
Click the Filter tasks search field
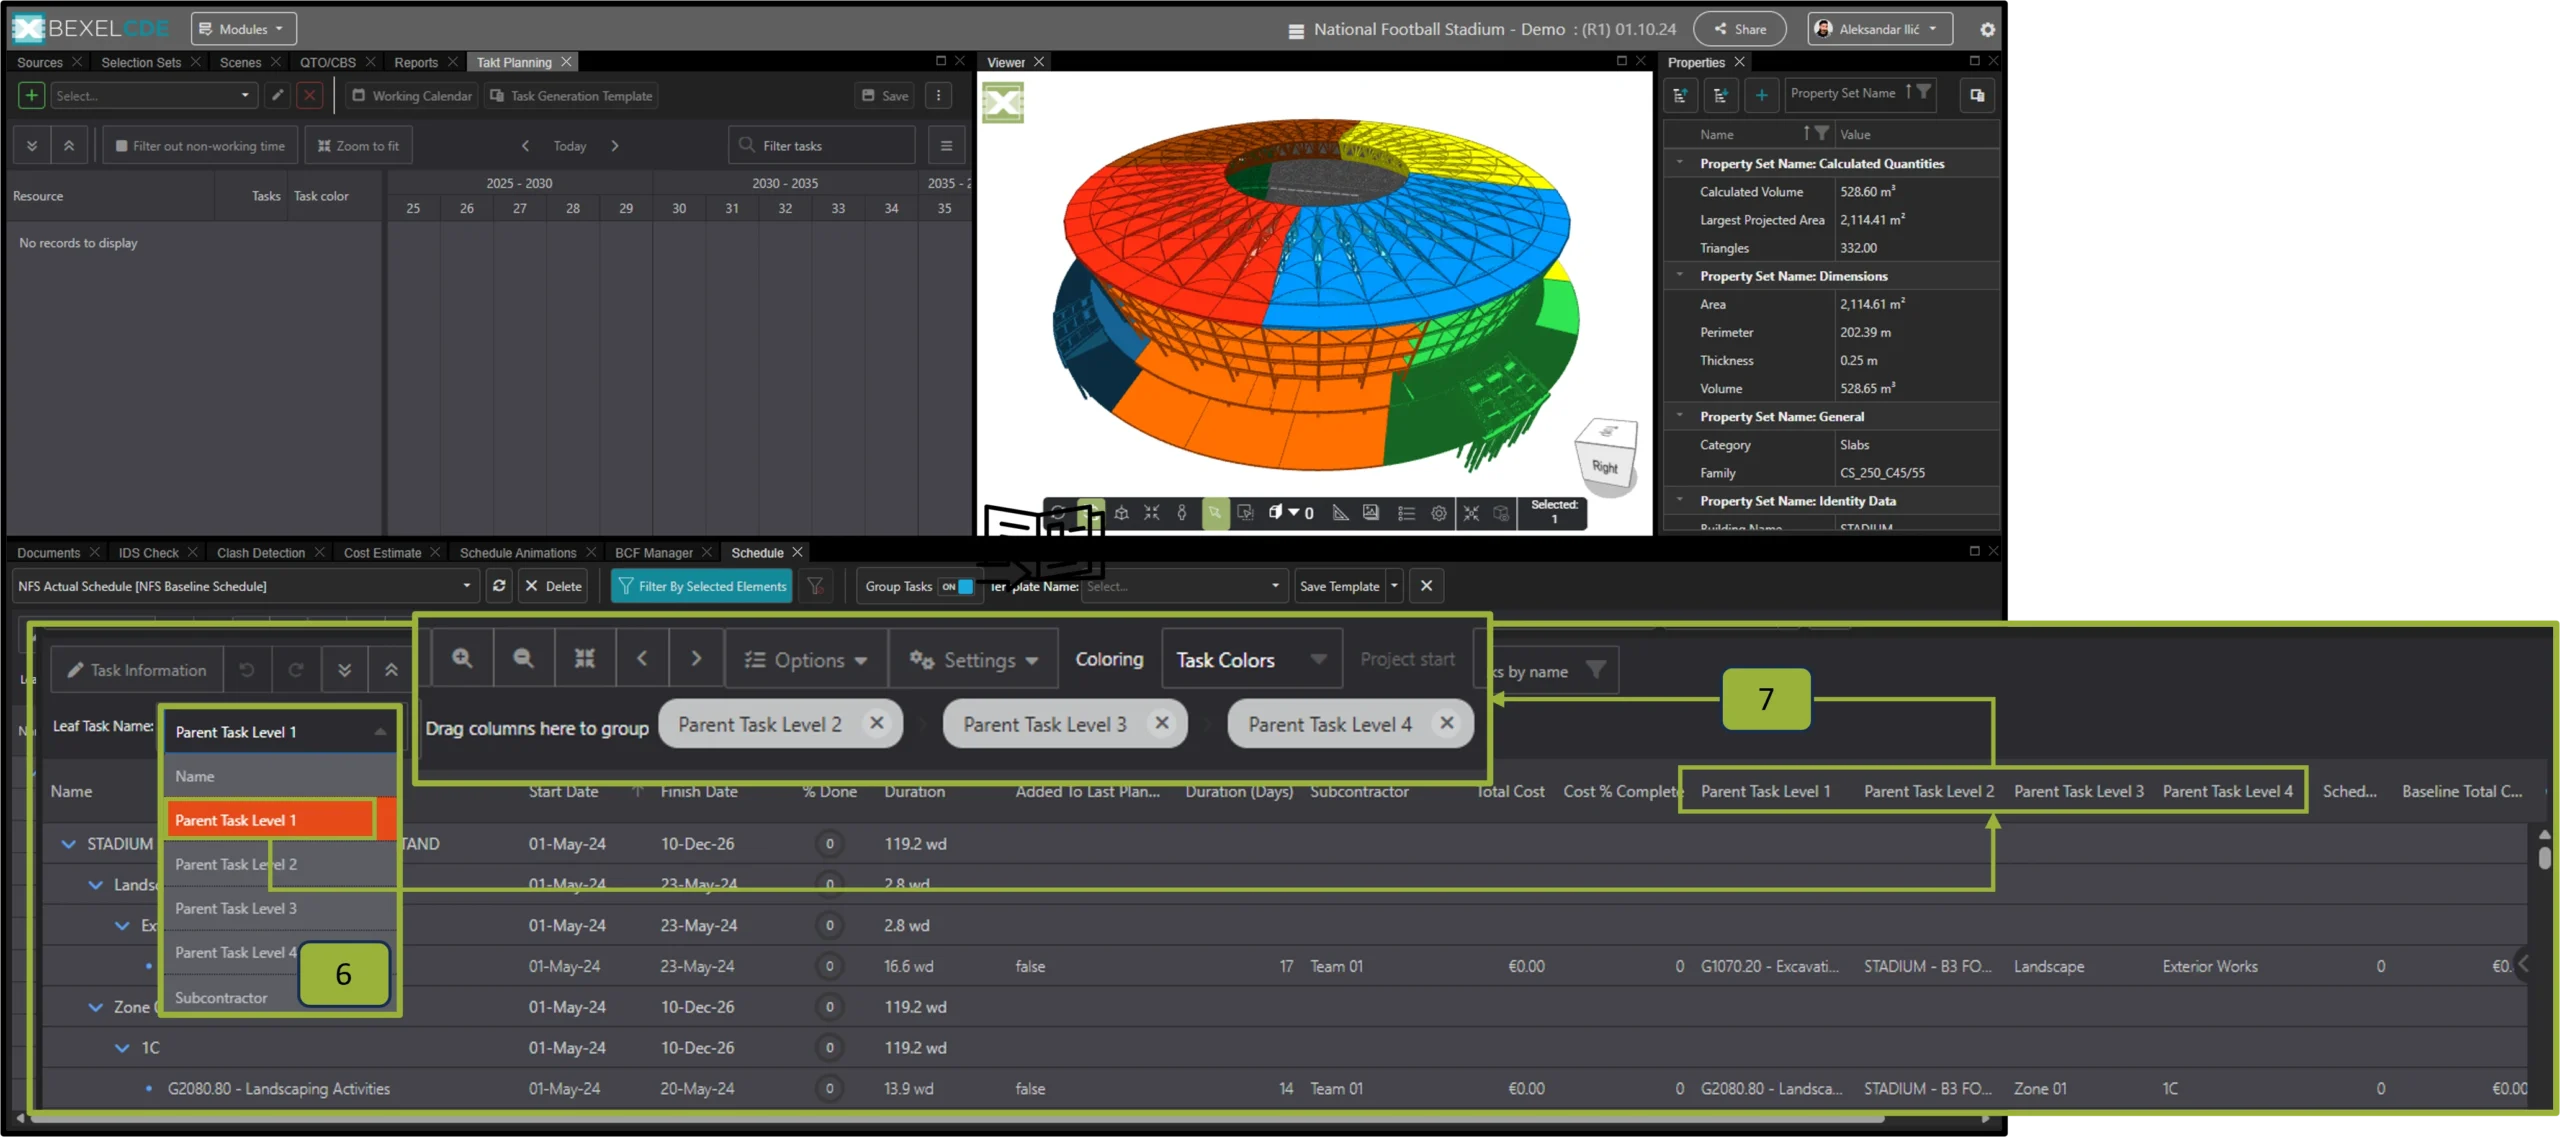click(x=822, y=146)
